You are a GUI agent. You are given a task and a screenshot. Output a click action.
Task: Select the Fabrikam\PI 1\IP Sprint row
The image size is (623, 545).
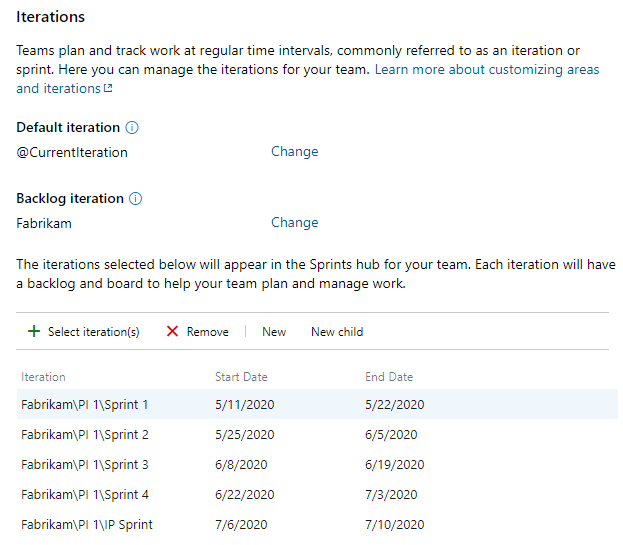(x=87, y=525)
